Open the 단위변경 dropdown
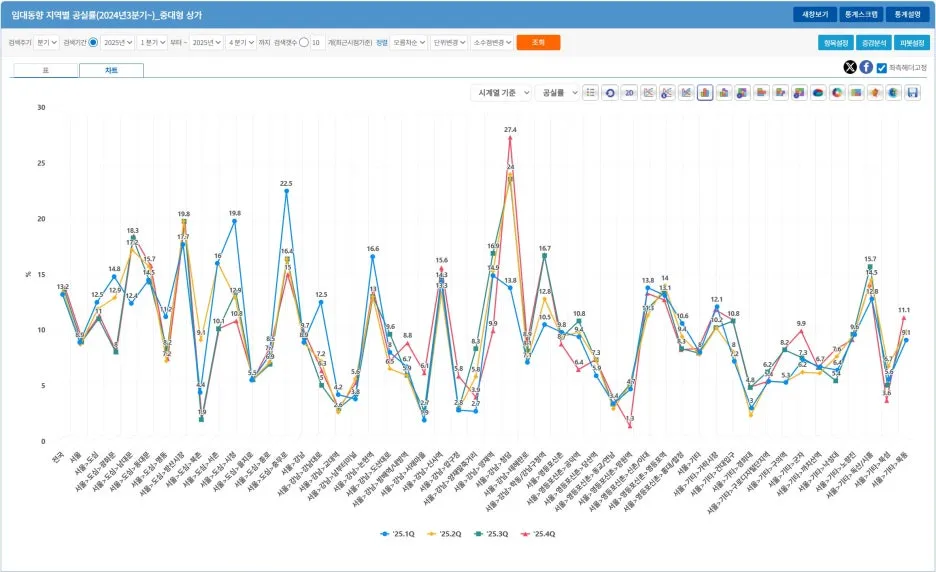Image resolution: width=936 pixels, height=572 pixels. click(449, 42)
